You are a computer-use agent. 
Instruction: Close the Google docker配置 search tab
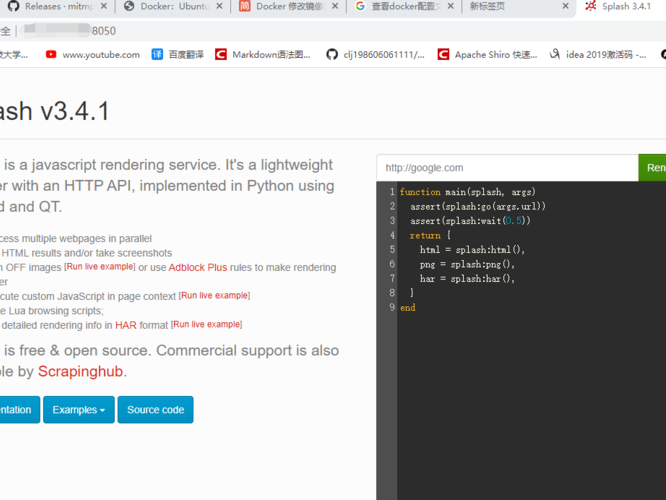[x=451, y=6]
